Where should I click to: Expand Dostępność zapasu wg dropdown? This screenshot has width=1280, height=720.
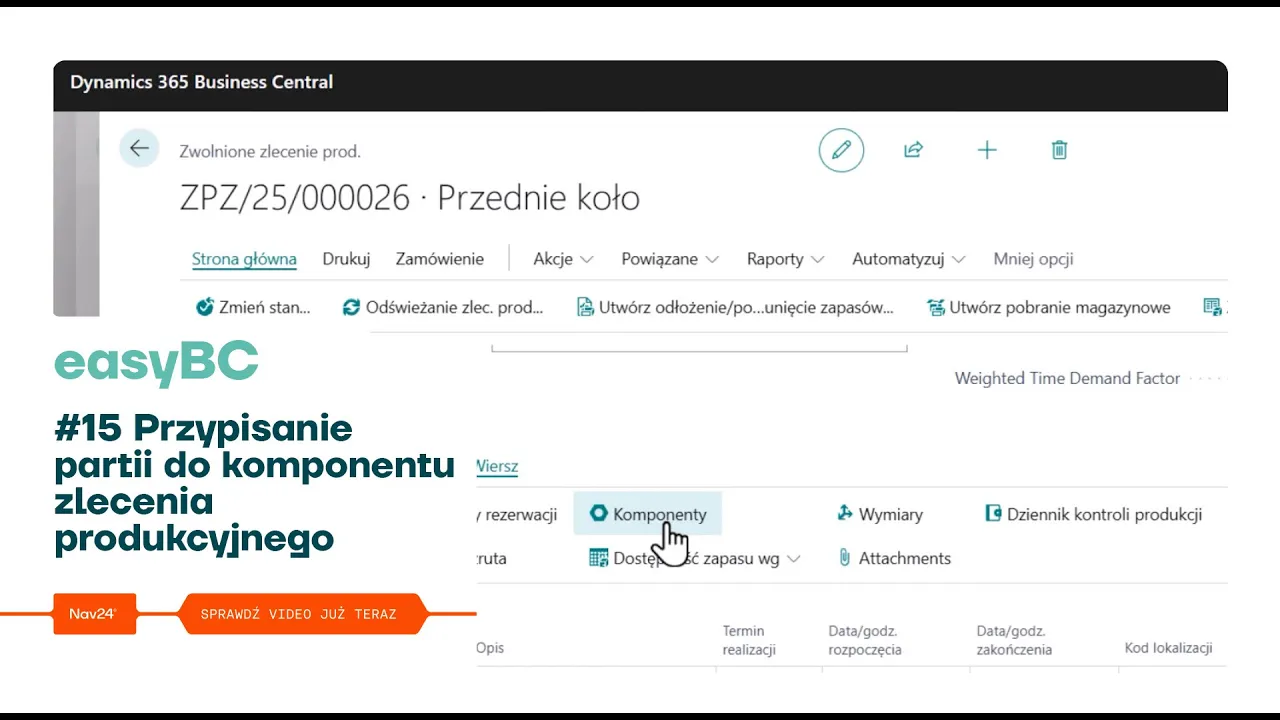(x=695, y=559)
